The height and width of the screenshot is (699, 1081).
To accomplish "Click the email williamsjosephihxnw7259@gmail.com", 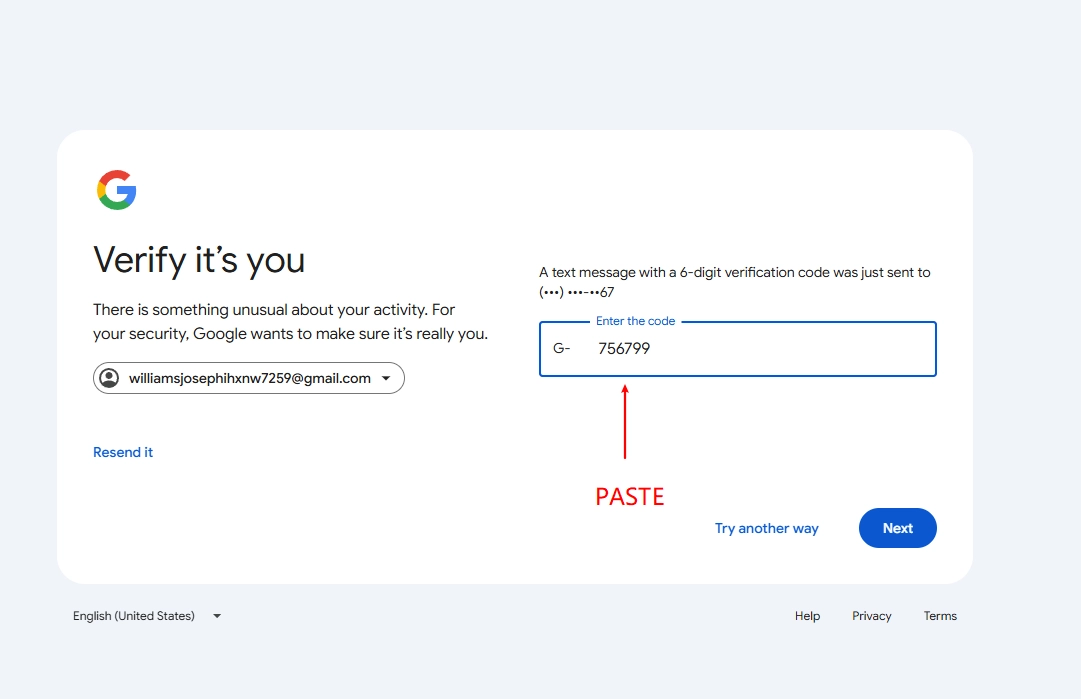I will point(250,378).
